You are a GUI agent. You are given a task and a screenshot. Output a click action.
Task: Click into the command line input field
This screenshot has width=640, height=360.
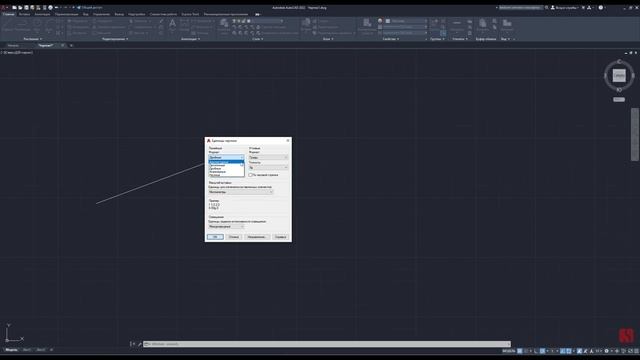[x=327, y=344]
